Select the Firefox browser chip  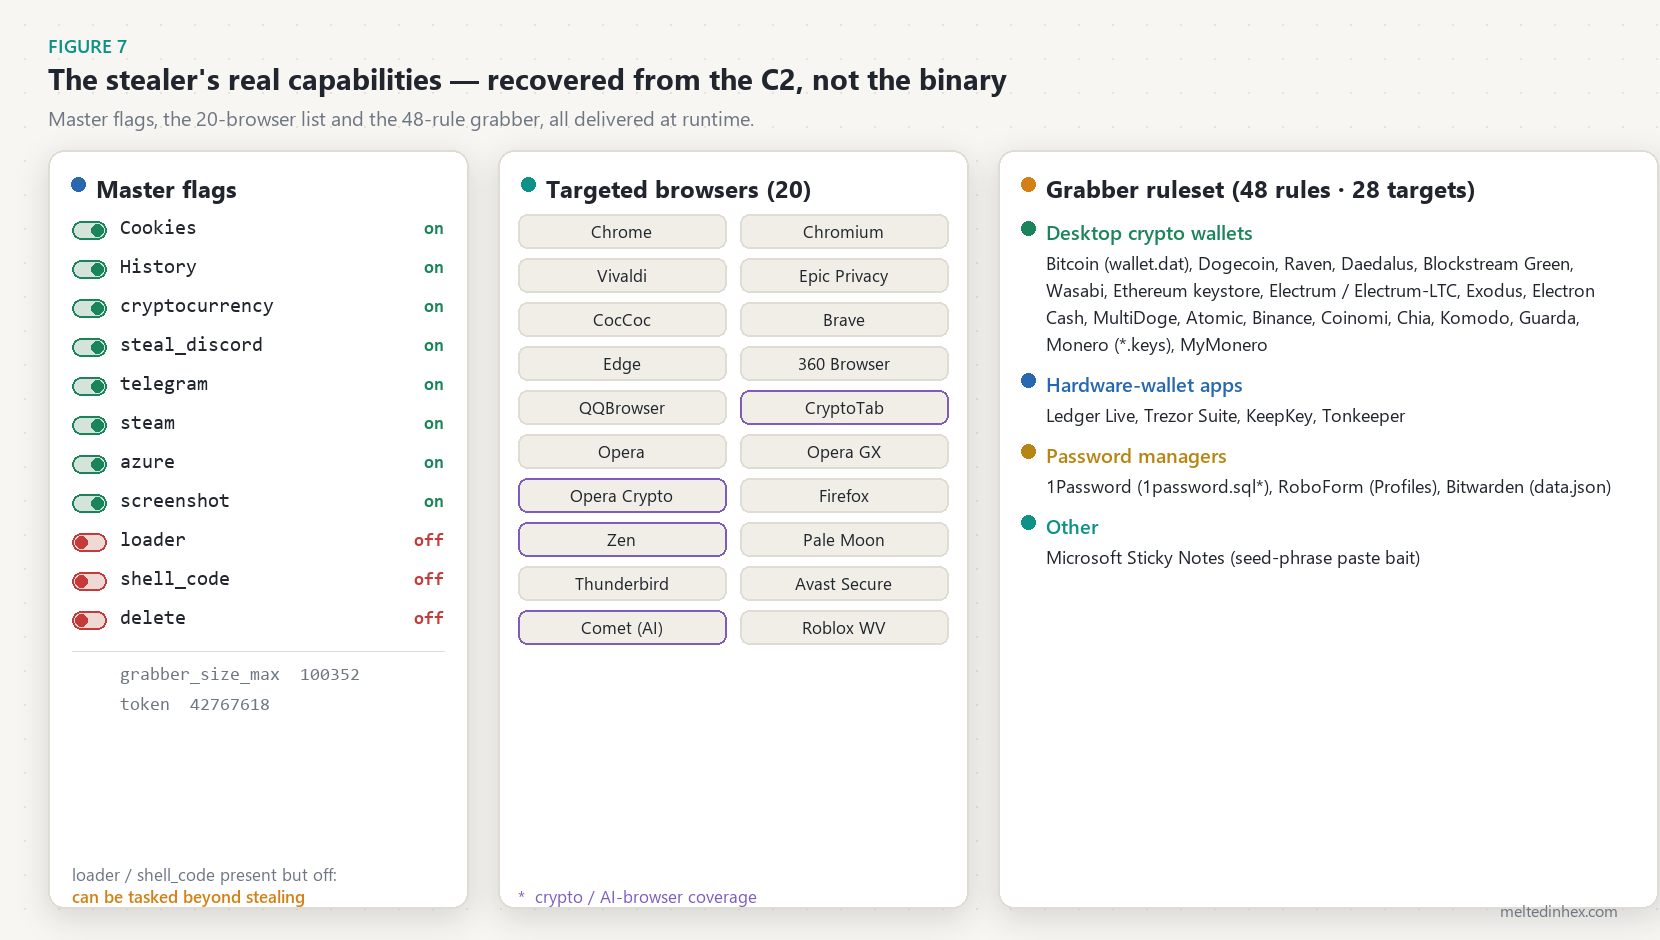[844, 496]
